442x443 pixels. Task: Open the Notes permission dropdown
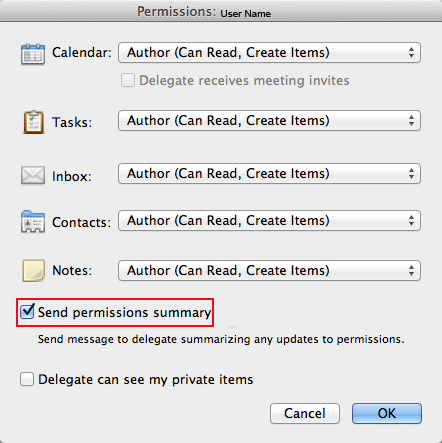269,270
